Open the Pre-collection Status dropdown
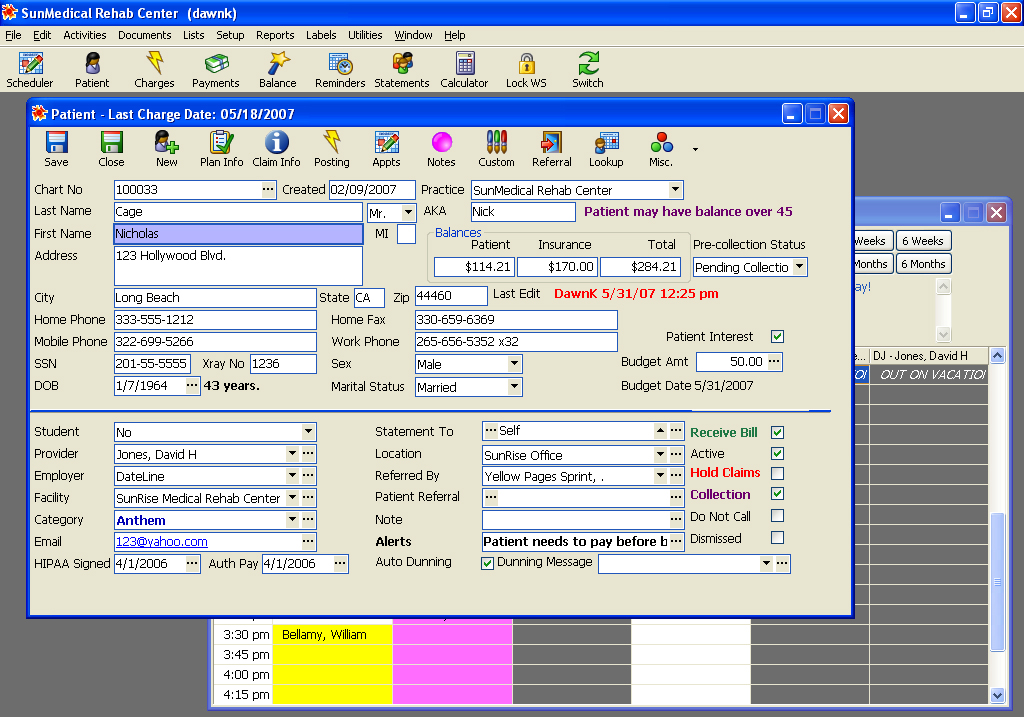1025x717 pixels. 799,267
